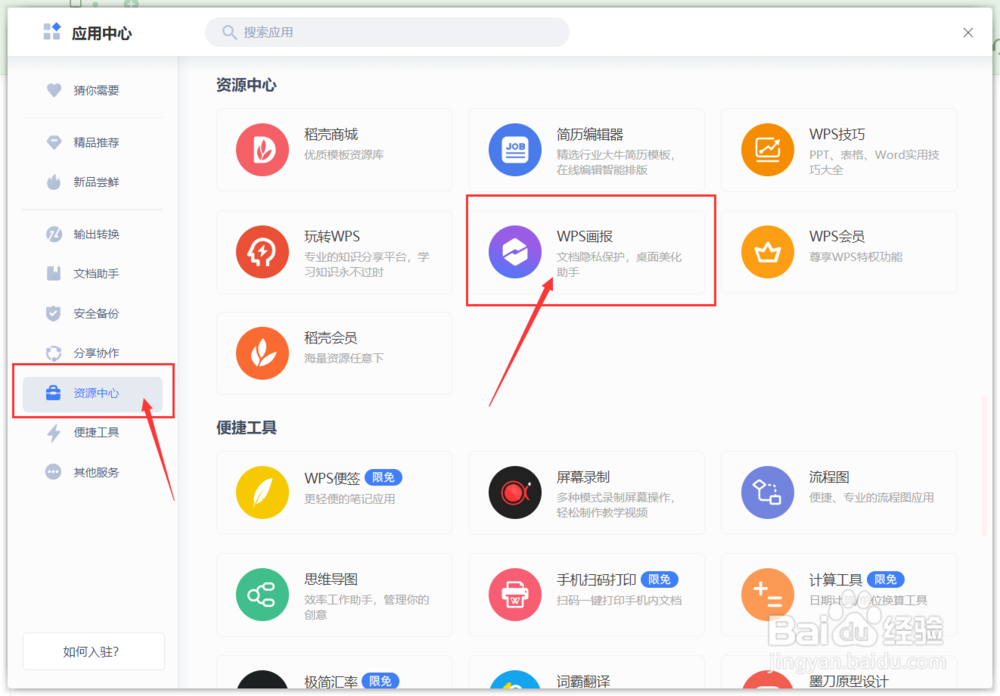Screen dimensions: 1000x696
Task: Click the search magnifier icon
Action: pyautogui.click(x=229, y=32)
